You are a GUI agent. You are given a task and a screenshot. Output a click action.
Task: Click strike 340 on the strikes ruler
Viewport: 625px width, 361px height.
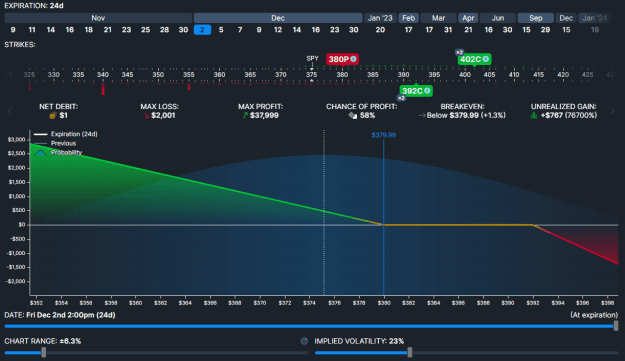[103, 75]
